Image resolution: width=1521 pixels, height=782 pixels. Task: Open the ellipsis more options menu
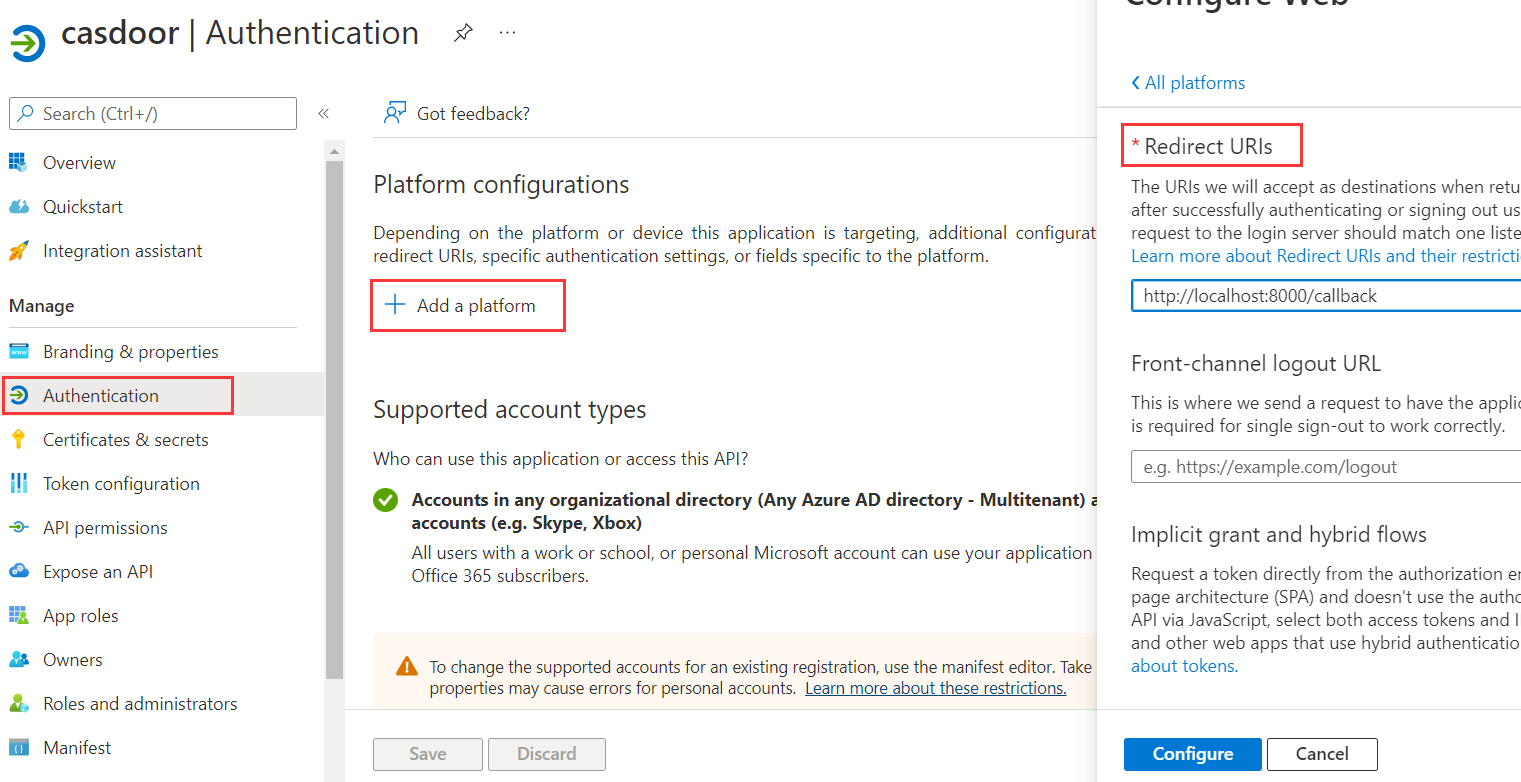click(x=508, y=33)
